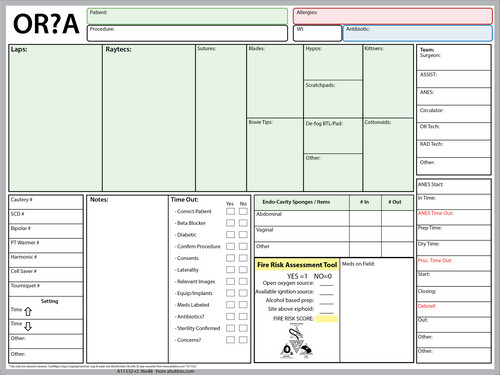The width and height of the screenshot is (500, 375).
Task: Click the up arrow next to Time
Action: [x=28, y=311]
